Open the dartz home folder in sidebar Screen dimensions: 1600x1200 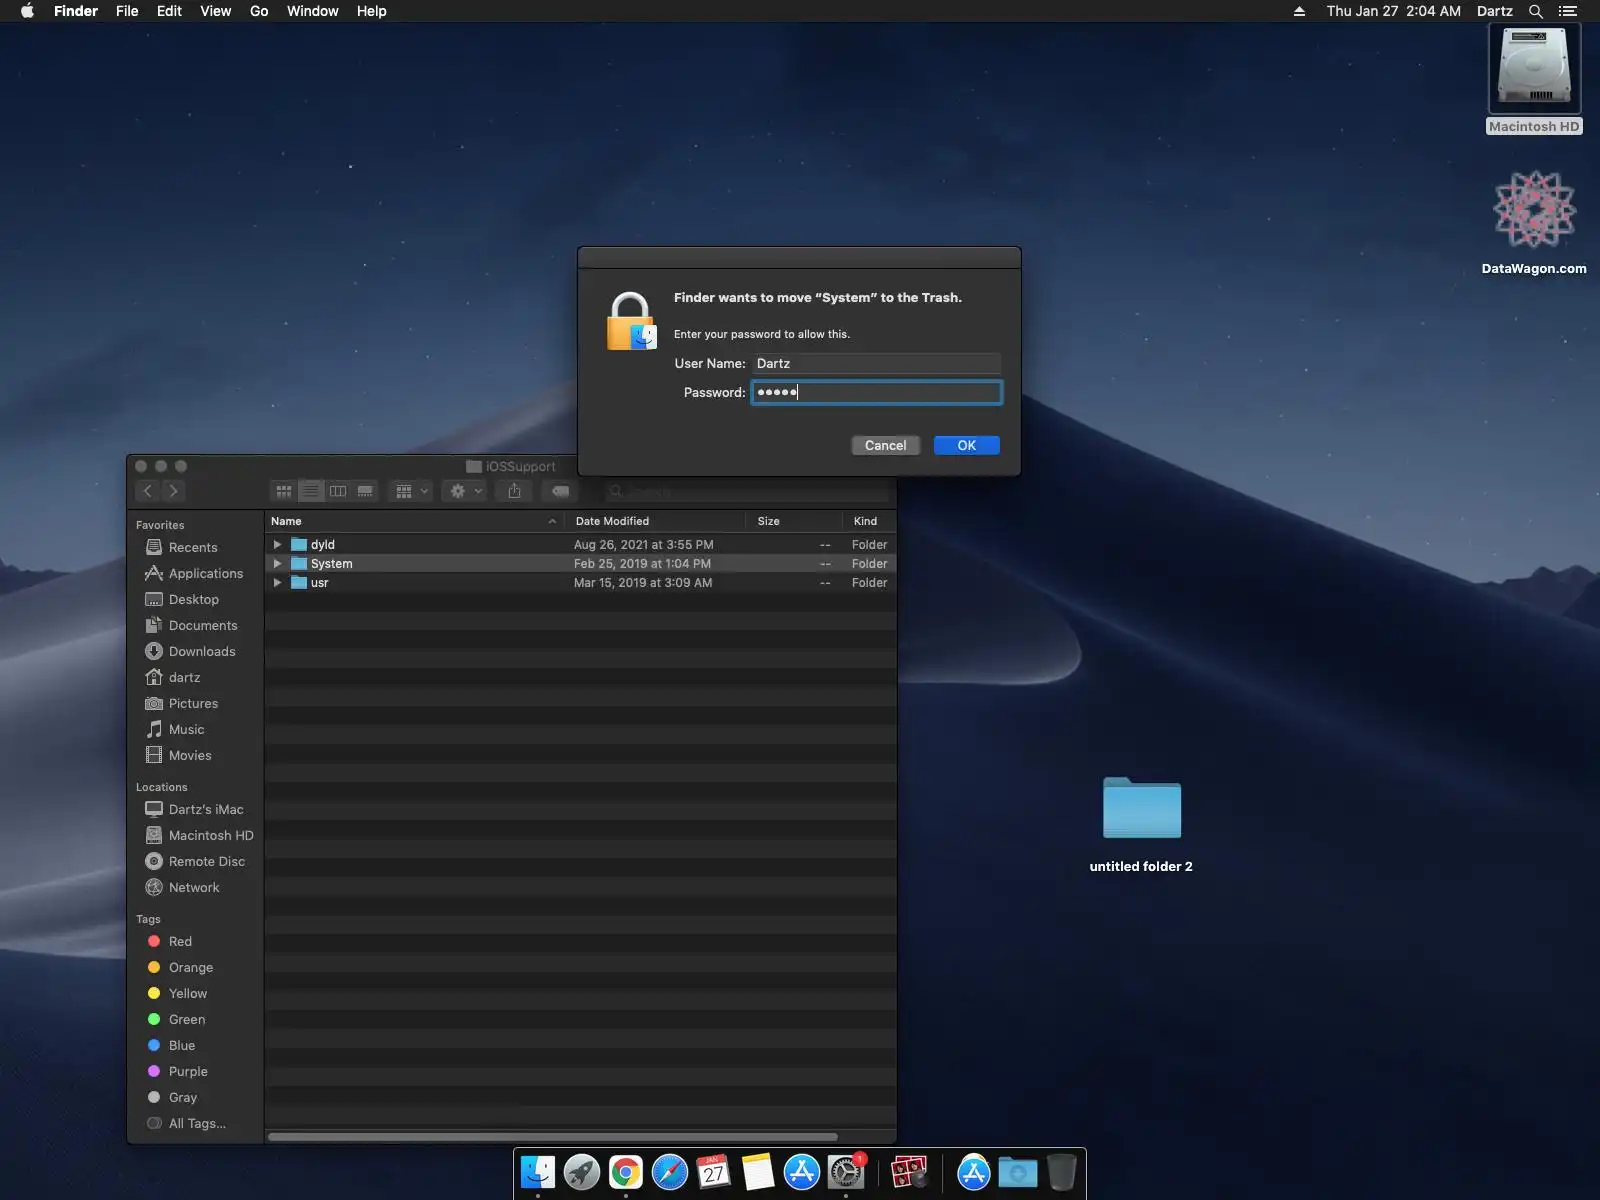click(172, 677)
